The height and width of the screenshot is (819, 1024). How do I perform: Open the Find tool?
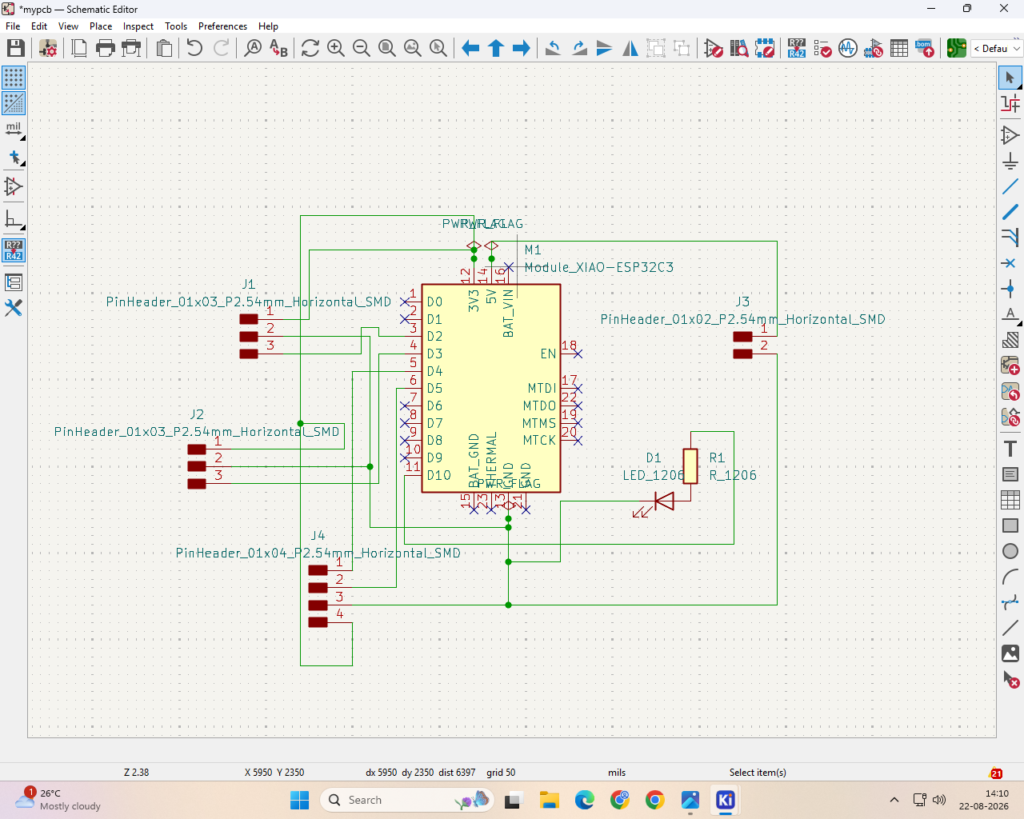[253, 48]
